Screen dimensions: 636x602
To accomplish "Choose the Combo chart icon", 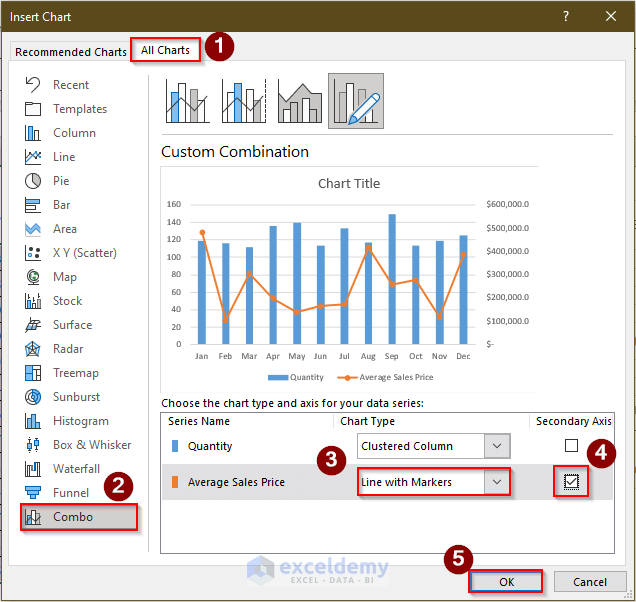I will [33, 517].
